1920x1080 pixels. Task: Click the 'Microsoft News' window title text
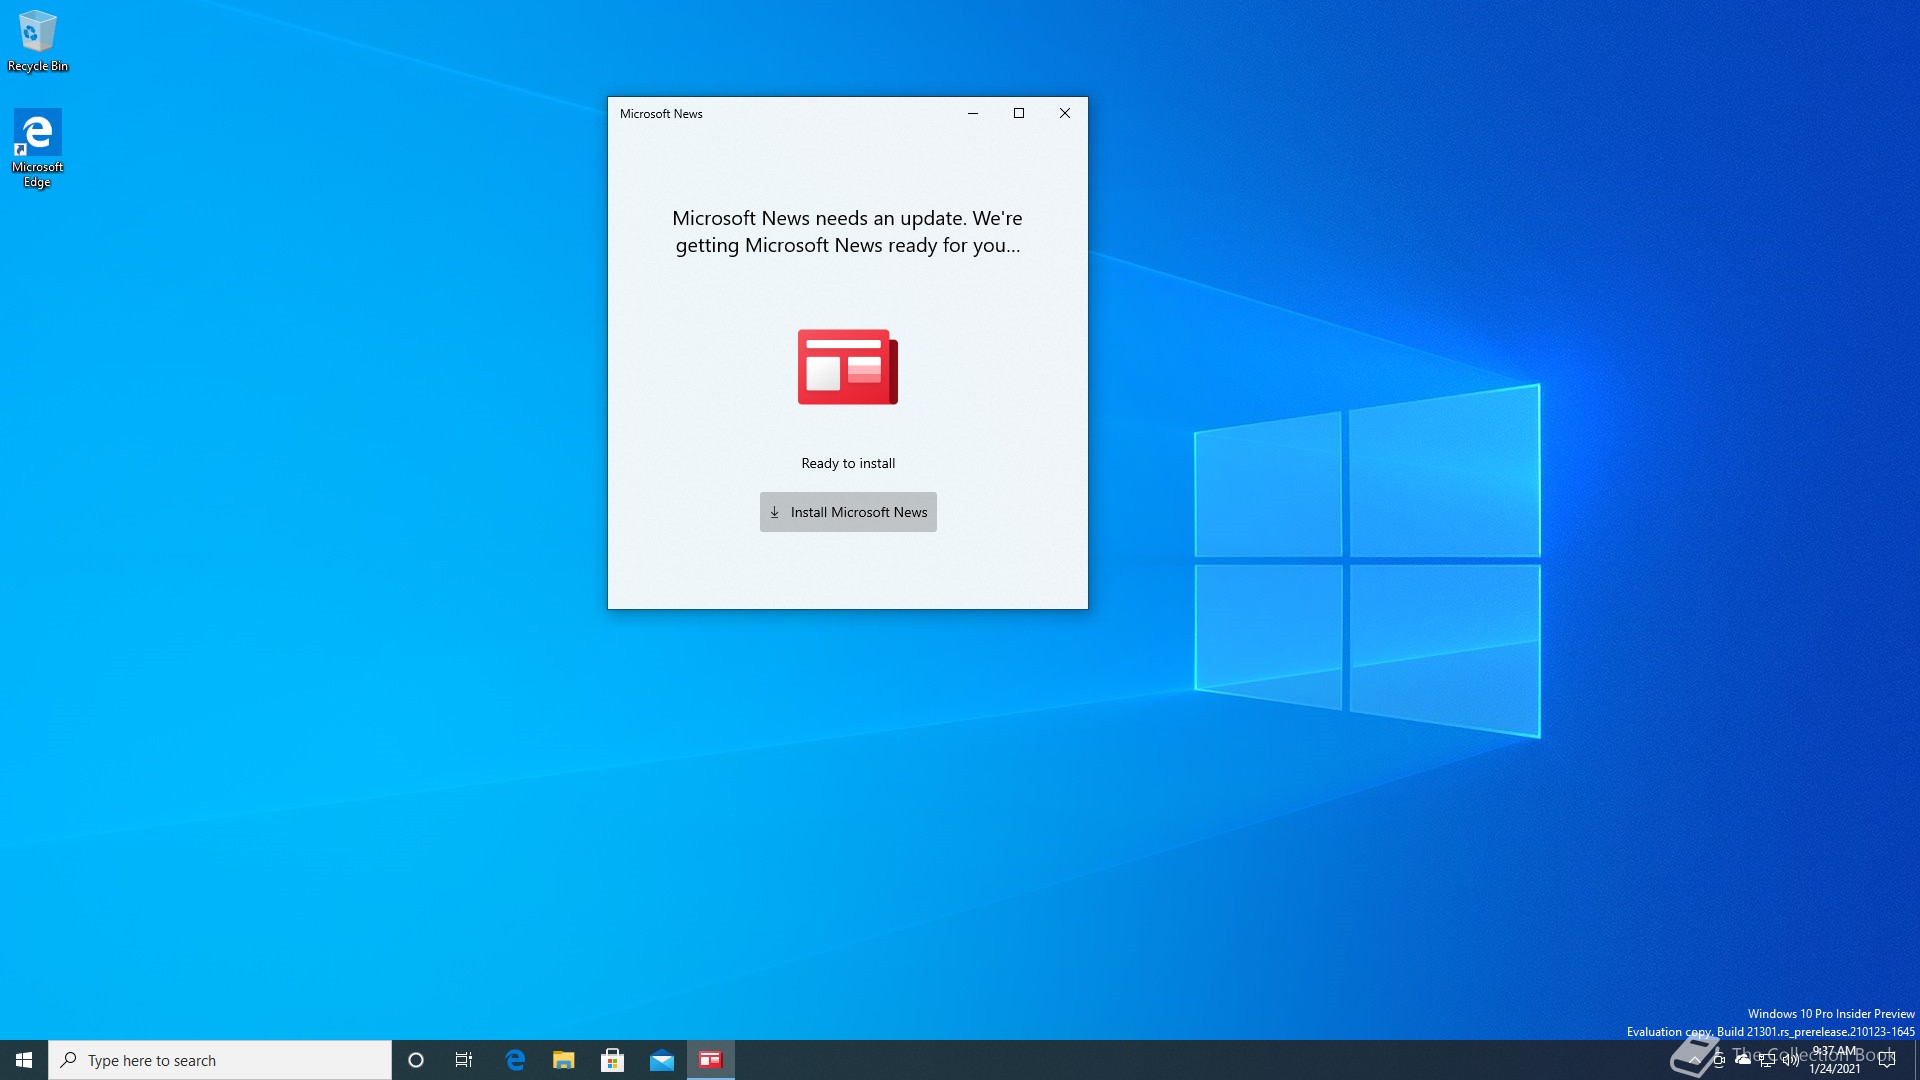click(661, 114)
